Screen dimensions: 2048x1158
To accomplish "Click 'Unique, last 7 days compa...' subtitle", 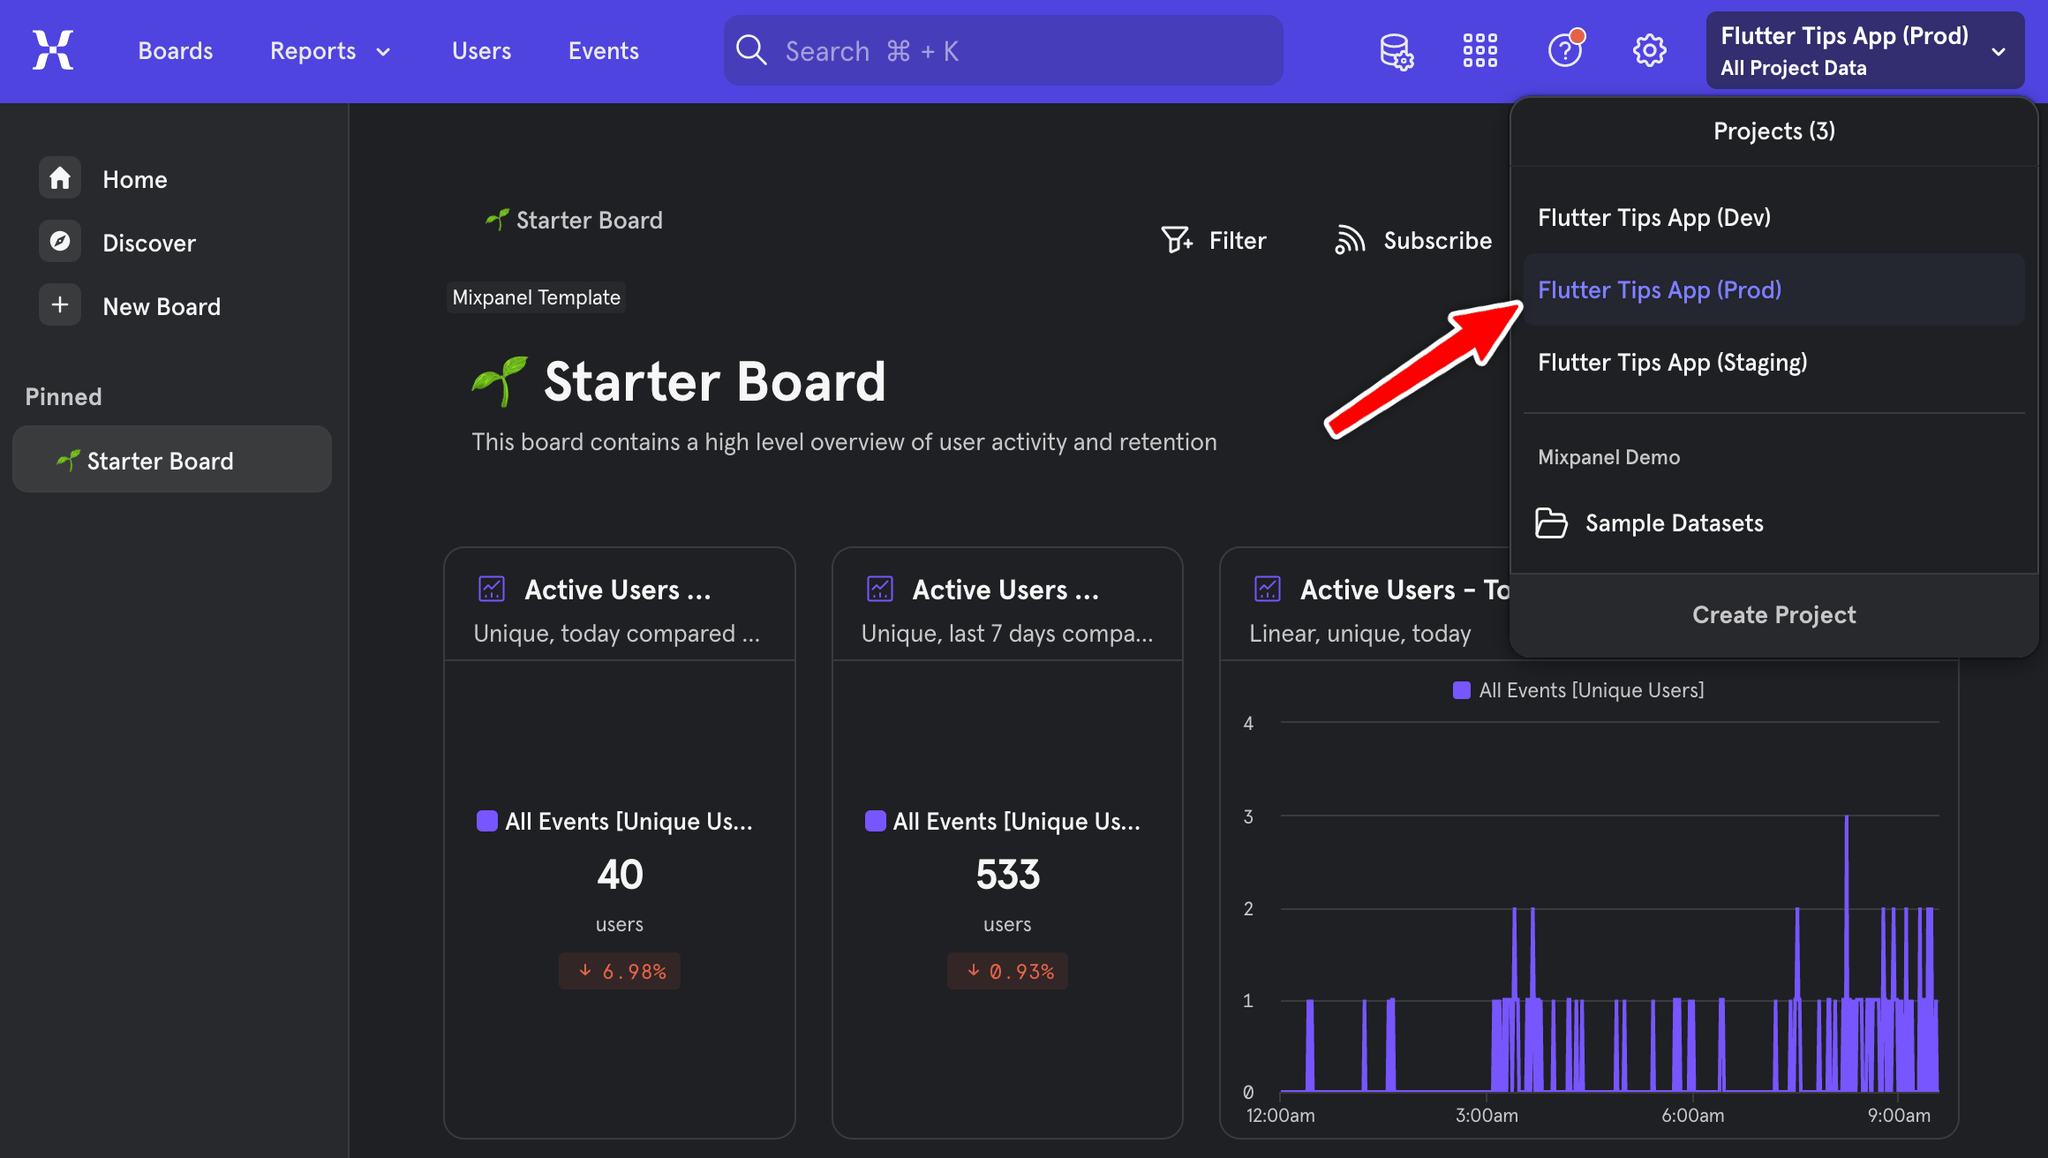I will pyautogui.click(x=1007, y=633).
